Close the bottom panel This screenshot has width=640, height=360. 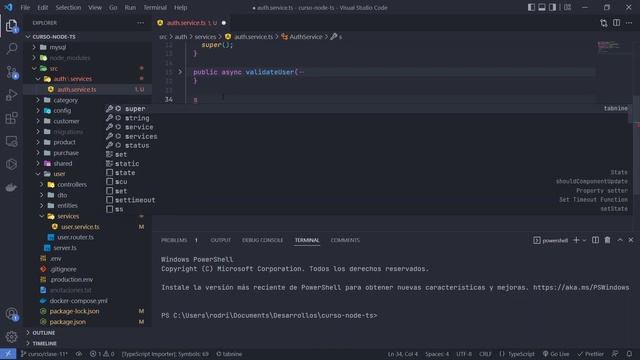(631, 240)
